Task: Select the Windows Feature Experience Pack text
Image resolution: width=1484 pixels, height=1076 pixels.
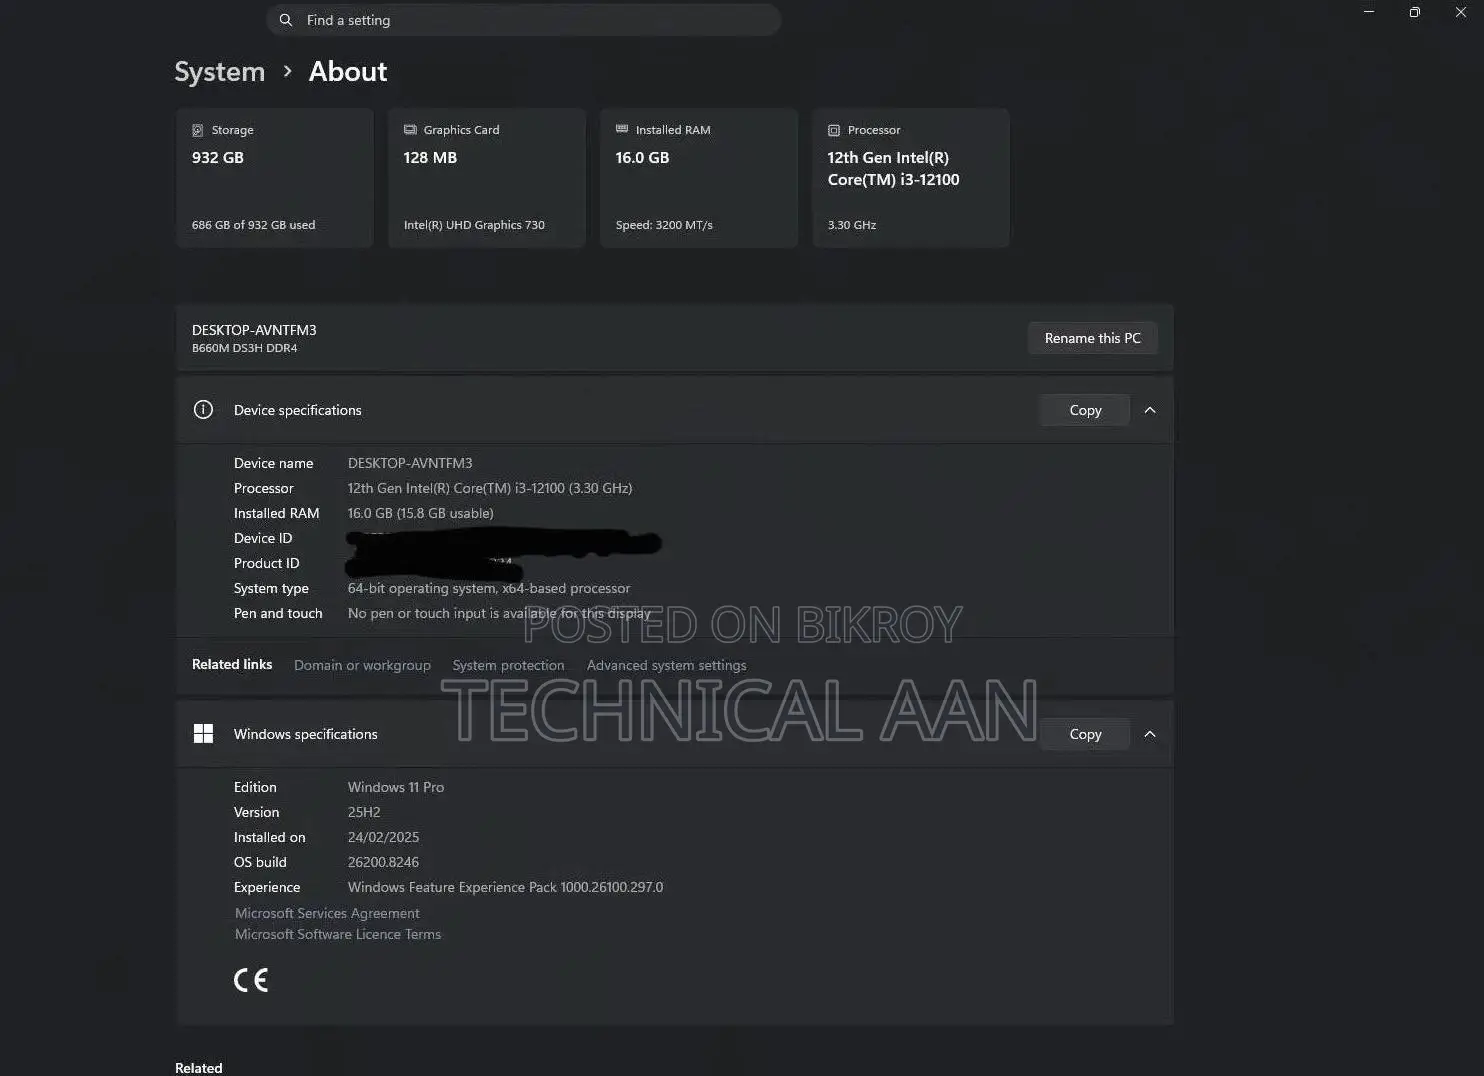Action: click(x=505, y=887)
